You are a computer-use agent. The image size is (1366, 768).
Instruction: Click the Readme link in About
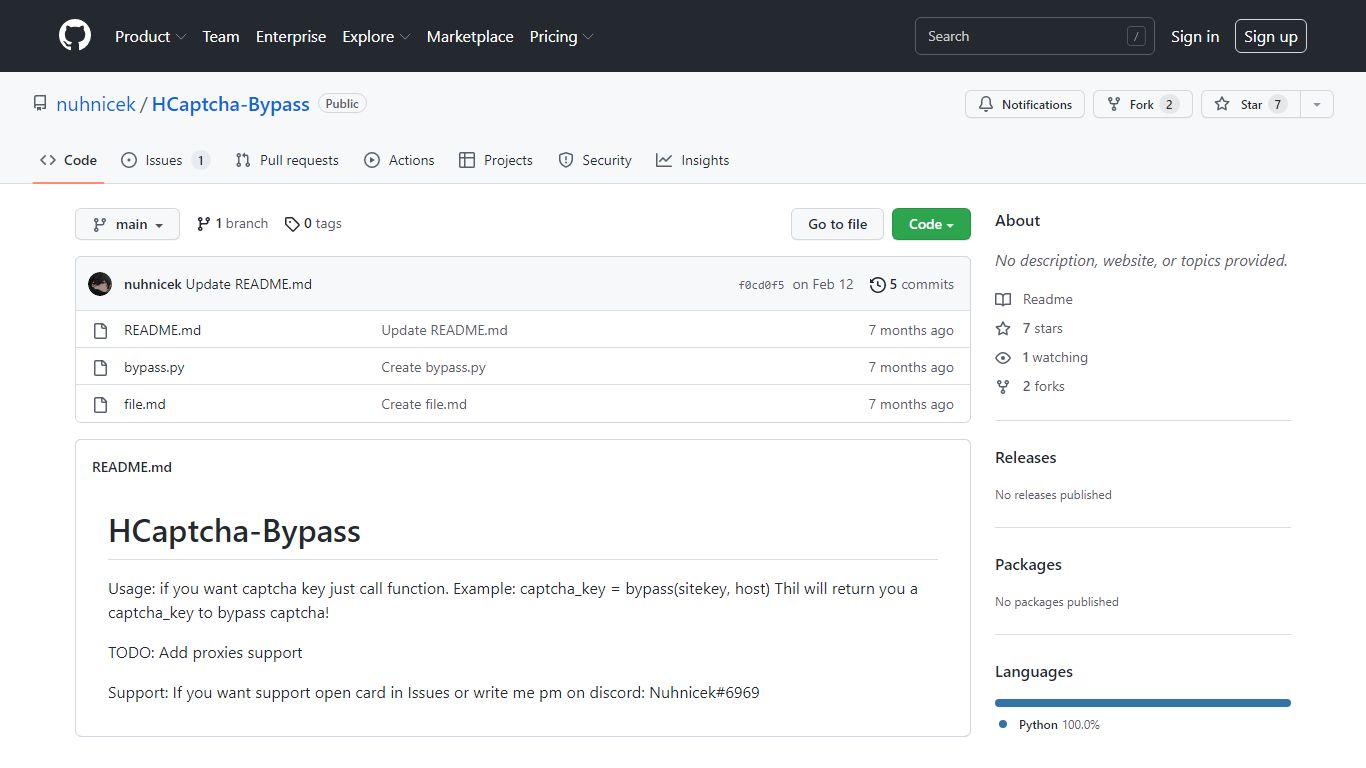[1034, 299]
